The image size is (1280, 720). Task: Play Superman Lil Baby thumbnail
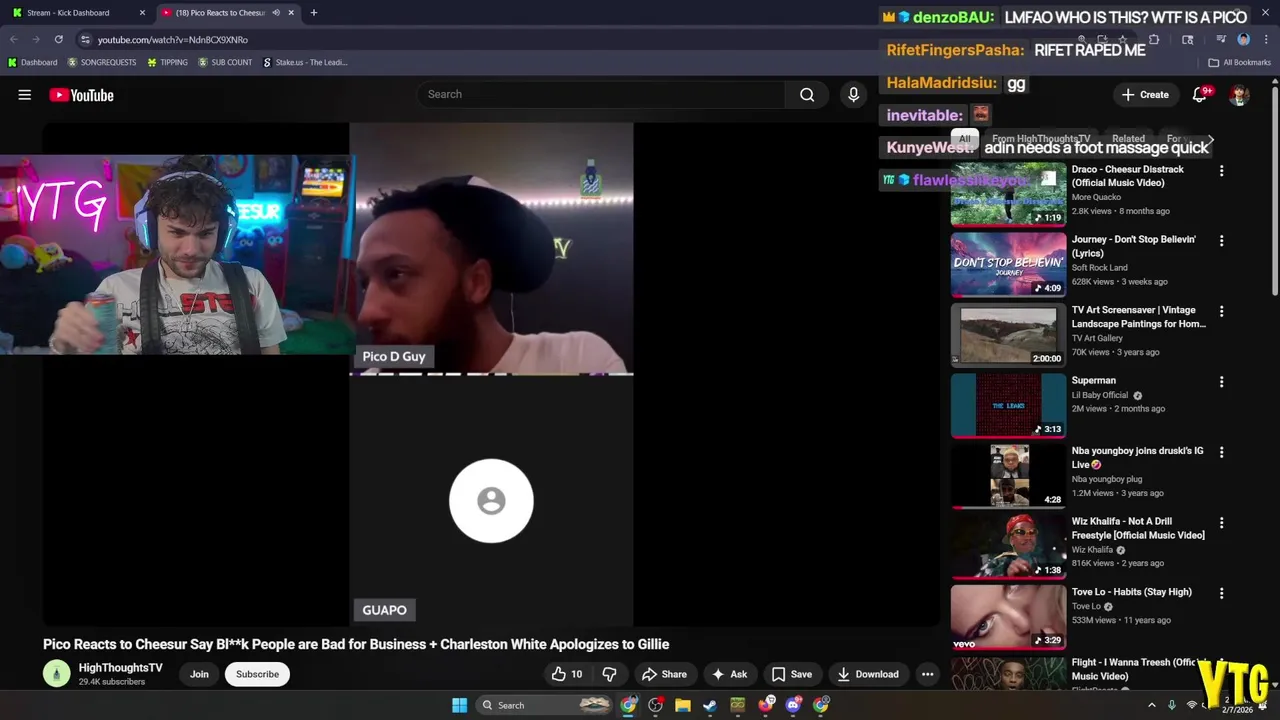pyautogui.click(x=1008, y=405)
